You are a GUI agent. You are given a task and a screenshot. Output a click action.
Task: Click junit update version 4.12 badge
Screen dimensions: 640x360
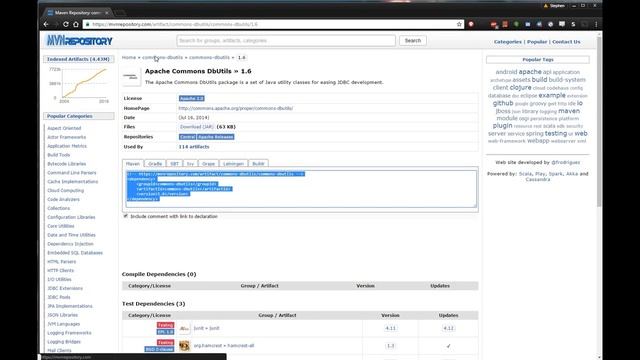448,328
